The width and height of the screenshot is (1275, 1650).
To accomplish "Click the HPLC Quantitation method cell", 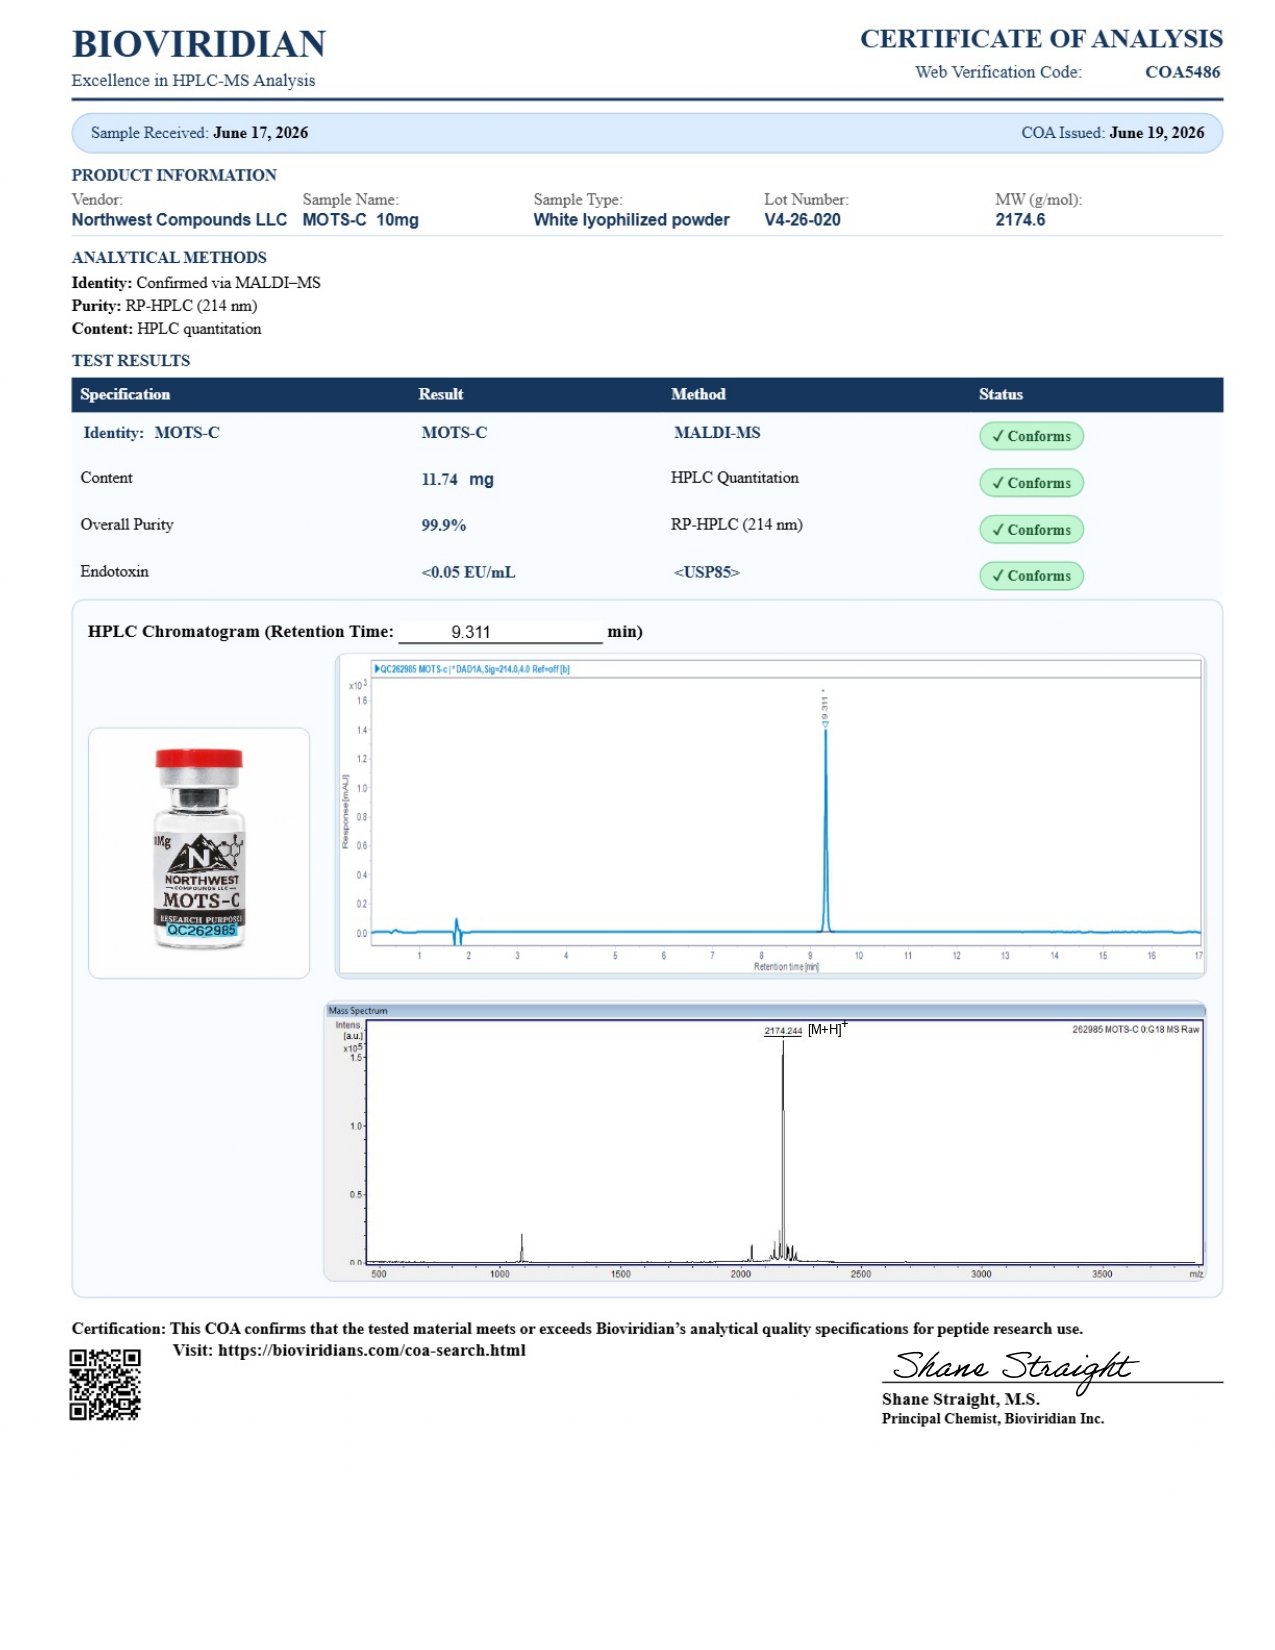I will click(x=735, y=478).
